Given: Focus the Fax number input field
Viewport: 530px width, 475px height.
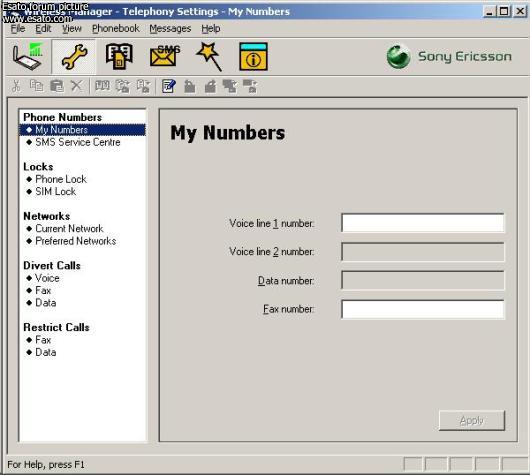Looking at the screenshot, I should (423, 309).
